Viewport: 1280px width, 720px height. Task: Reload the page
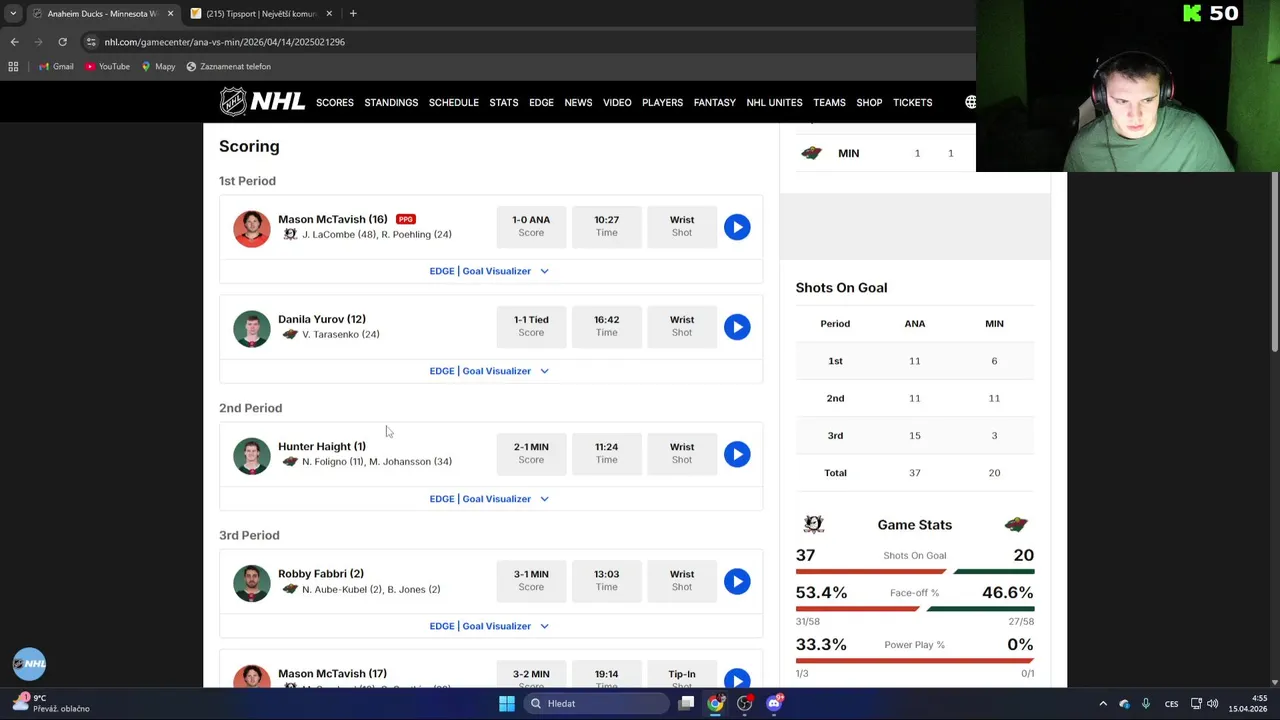click(62, 42)
